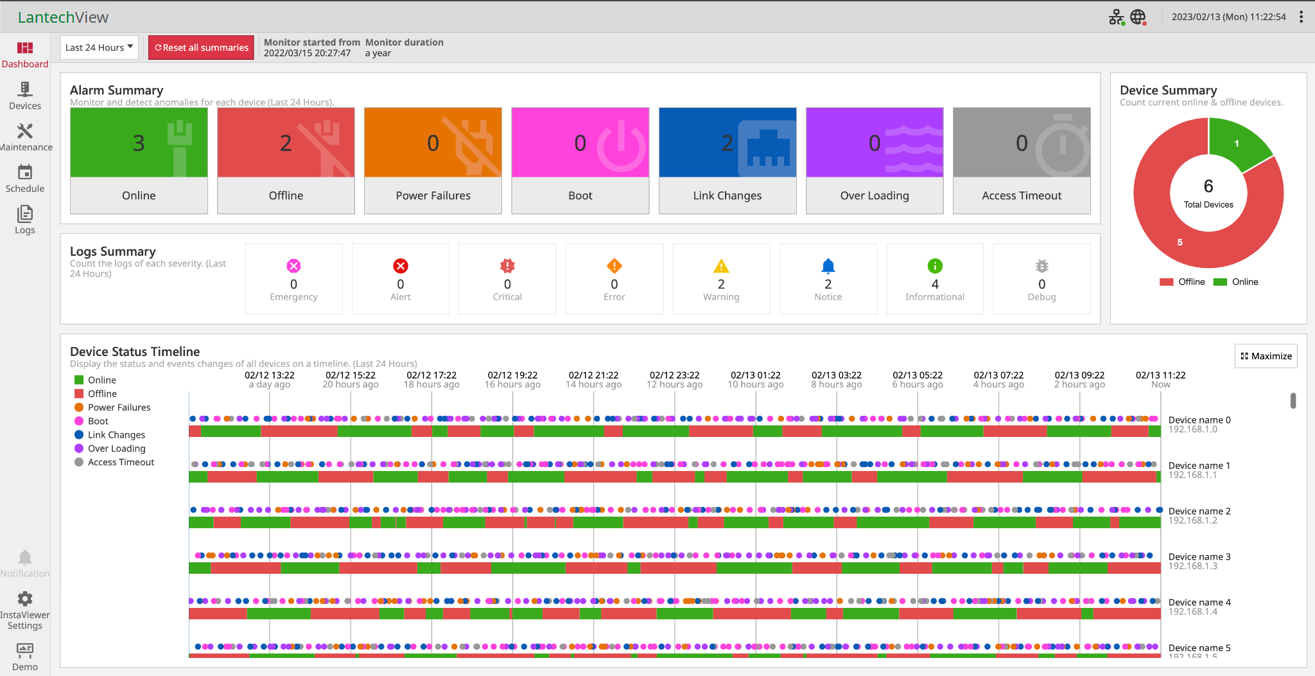Select the Link Changes alarm card
The width and height of the screenshot is (1315, 676).
click(x=727, y=160)
